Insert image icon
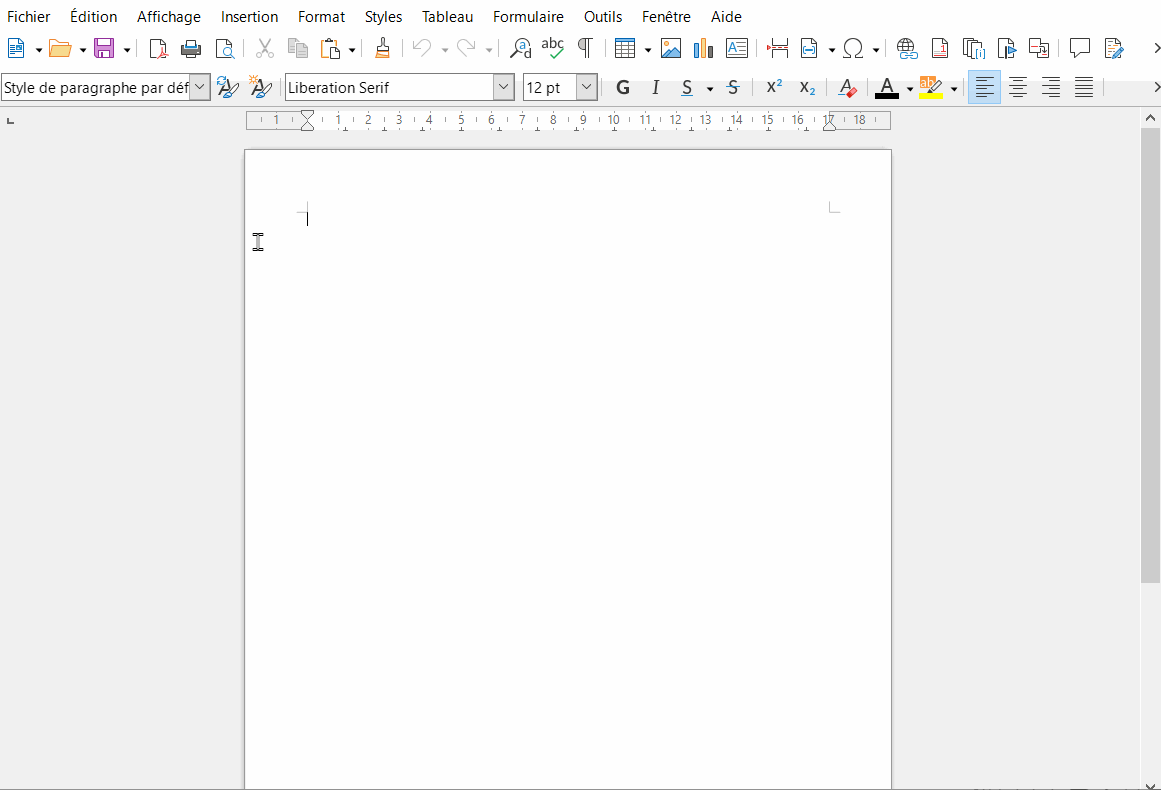The height and width of the screenshot is (790, 1161). (x=671, y=49)
